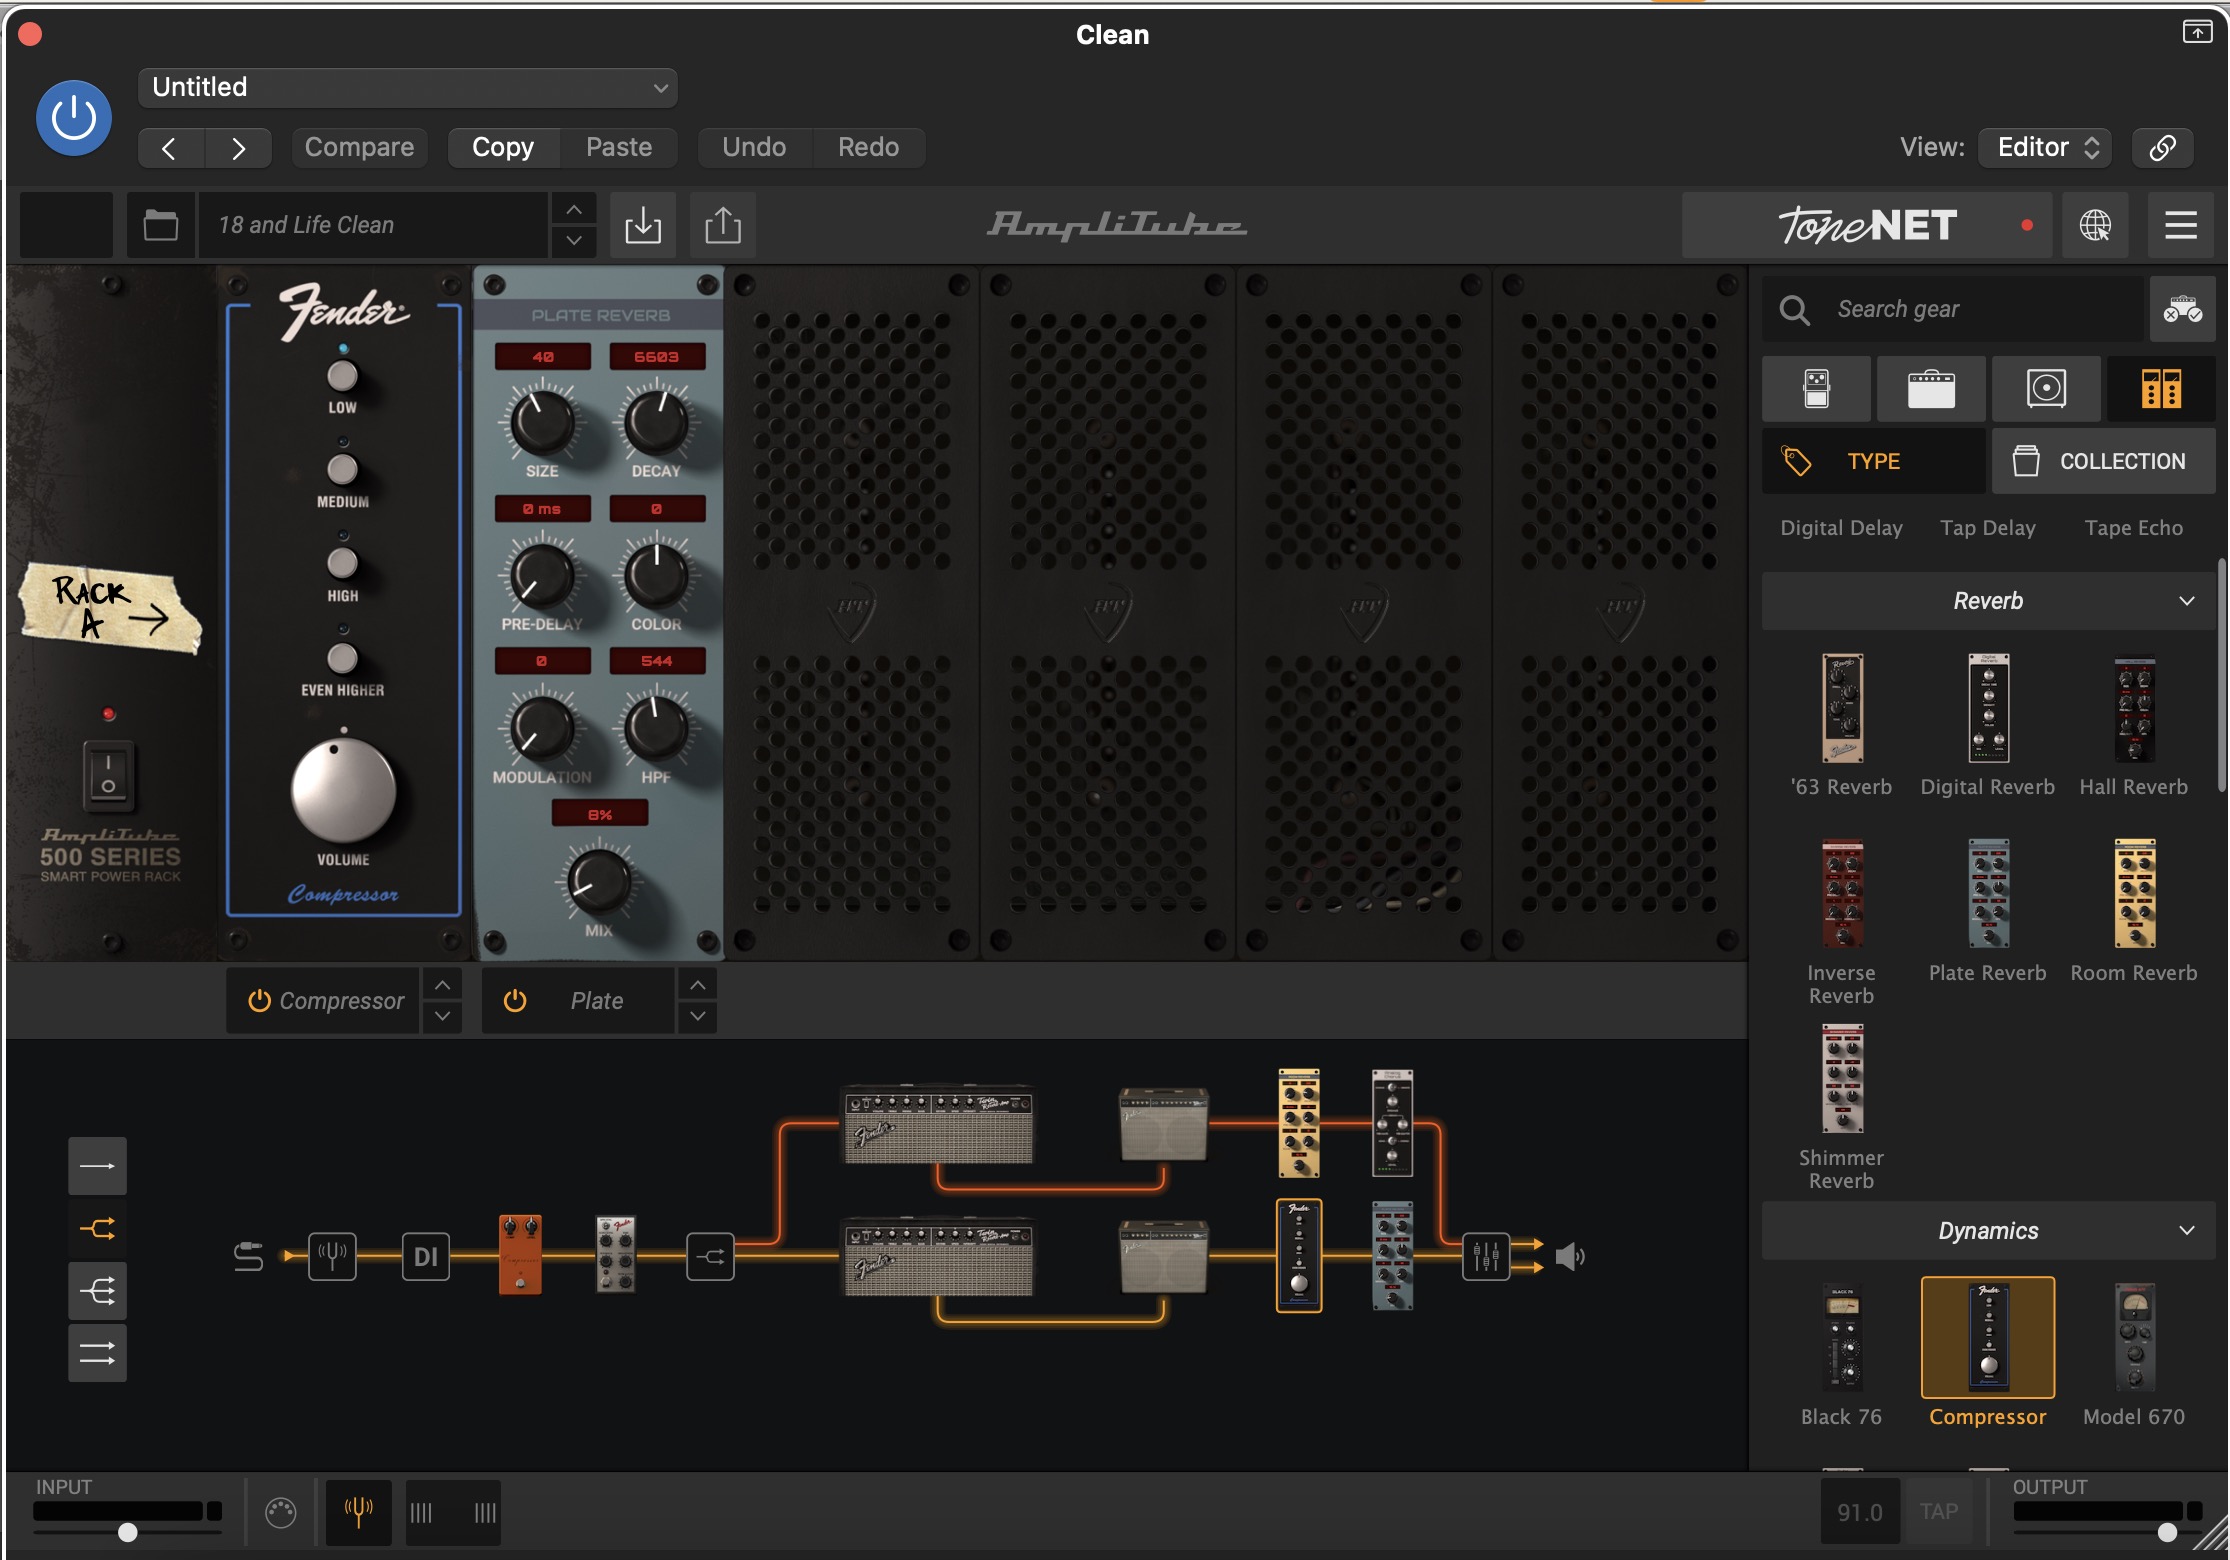Click the TAP tempo button
The image size is (2230, 1560).
[x=1938, y=1511]
